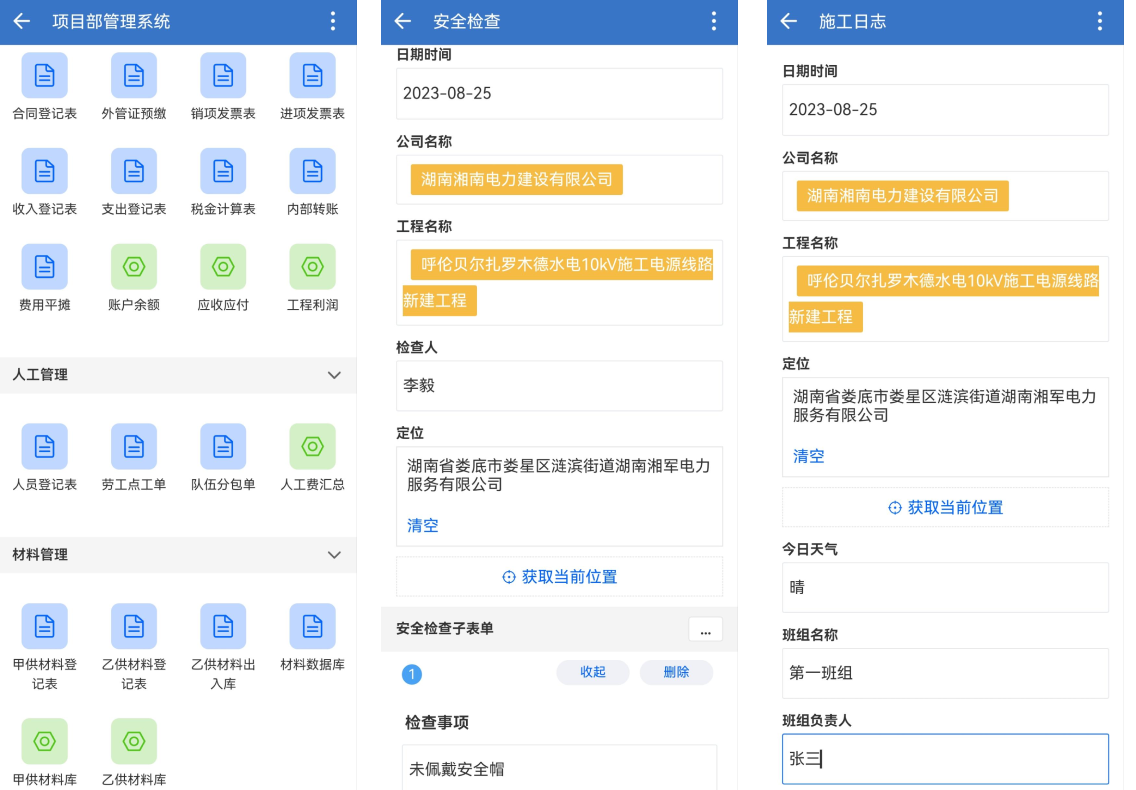
Task: Open the 税金计算表 form icon
Action: (x=223, y=172)
